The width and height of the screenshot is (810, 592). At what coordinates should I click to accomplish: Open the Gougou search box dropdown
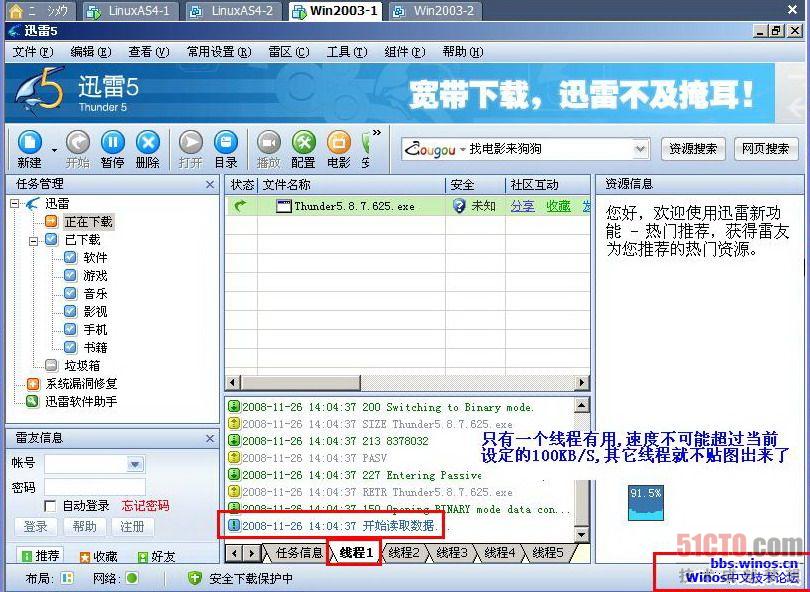pyautogui.click(x=640, y=149)
